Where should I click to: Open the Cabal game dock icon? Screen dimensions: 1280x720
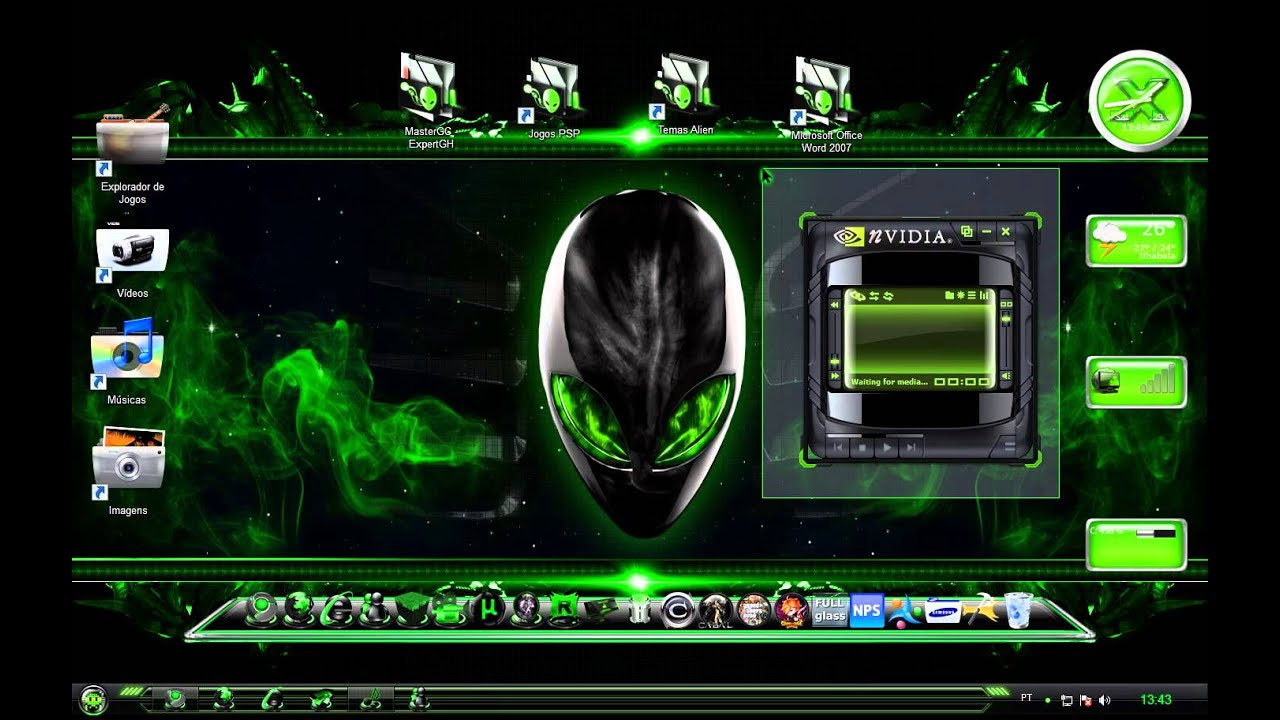[715, 610]
